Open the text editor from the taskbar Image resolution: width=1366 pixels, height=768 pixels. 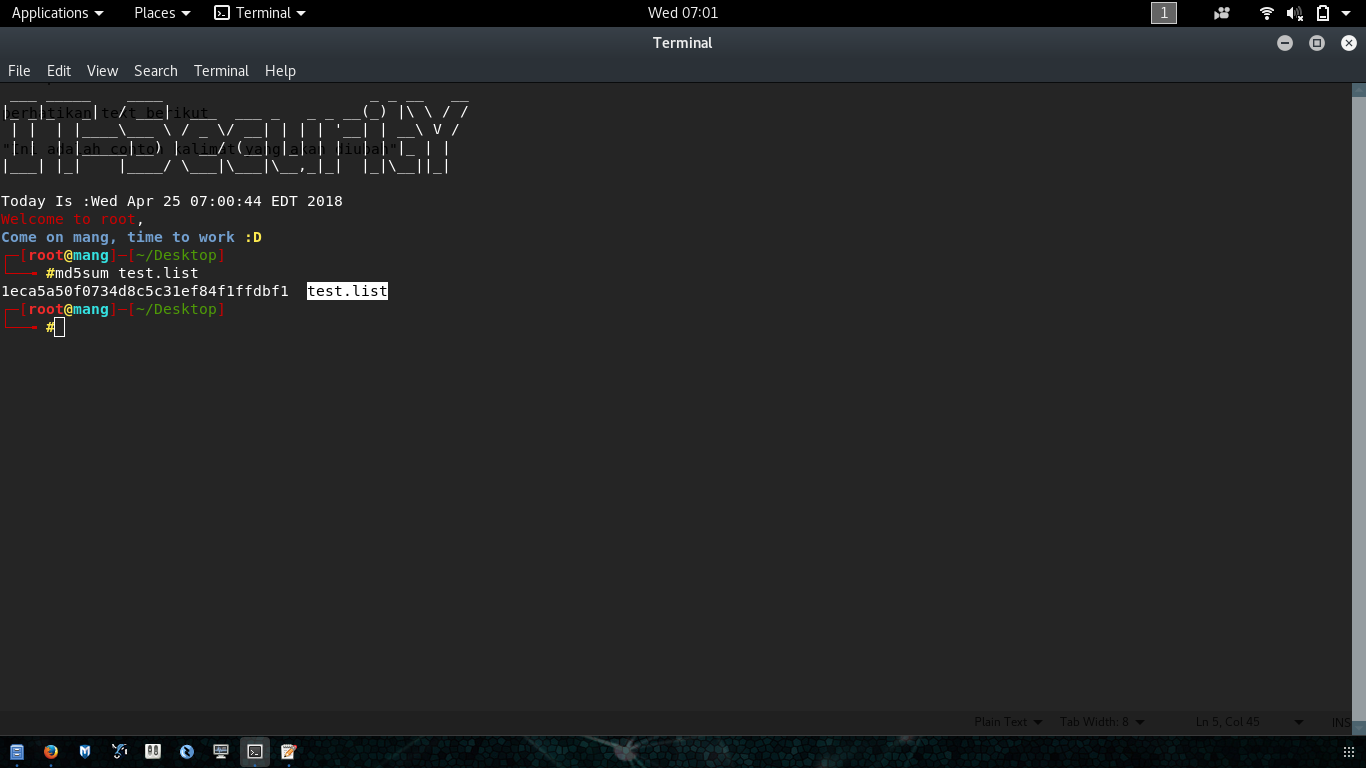[288, 751]
